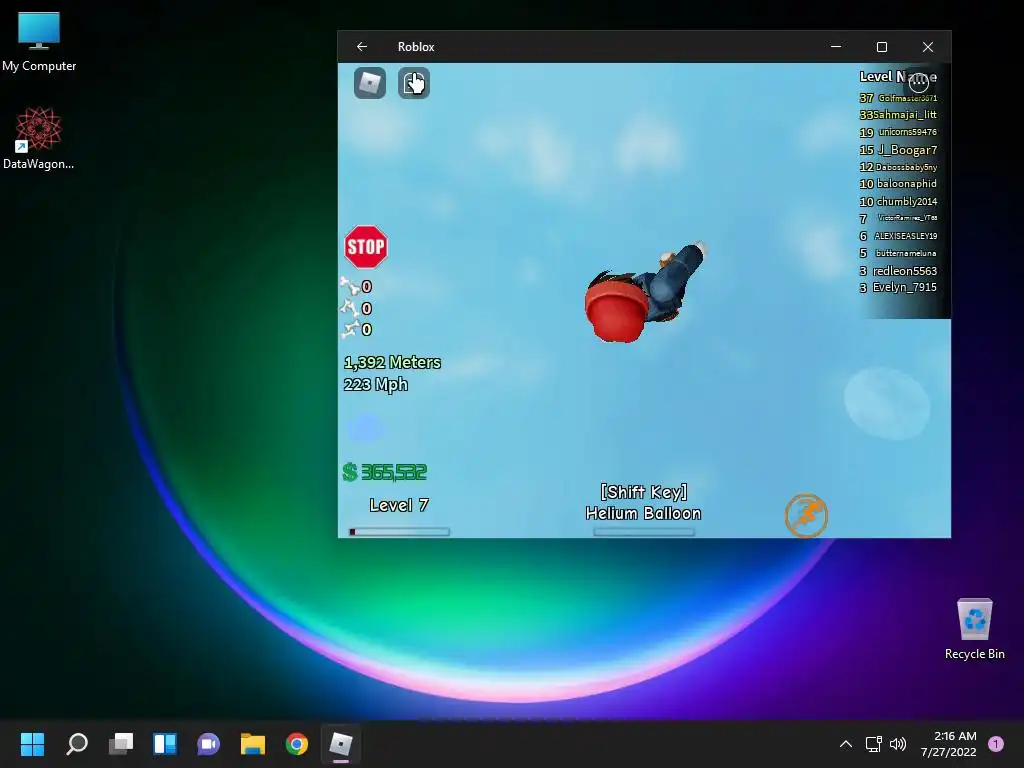This screenshot has width=1024, height=768.
Task: Open the Windows Start menu
Action: [32, 744]
